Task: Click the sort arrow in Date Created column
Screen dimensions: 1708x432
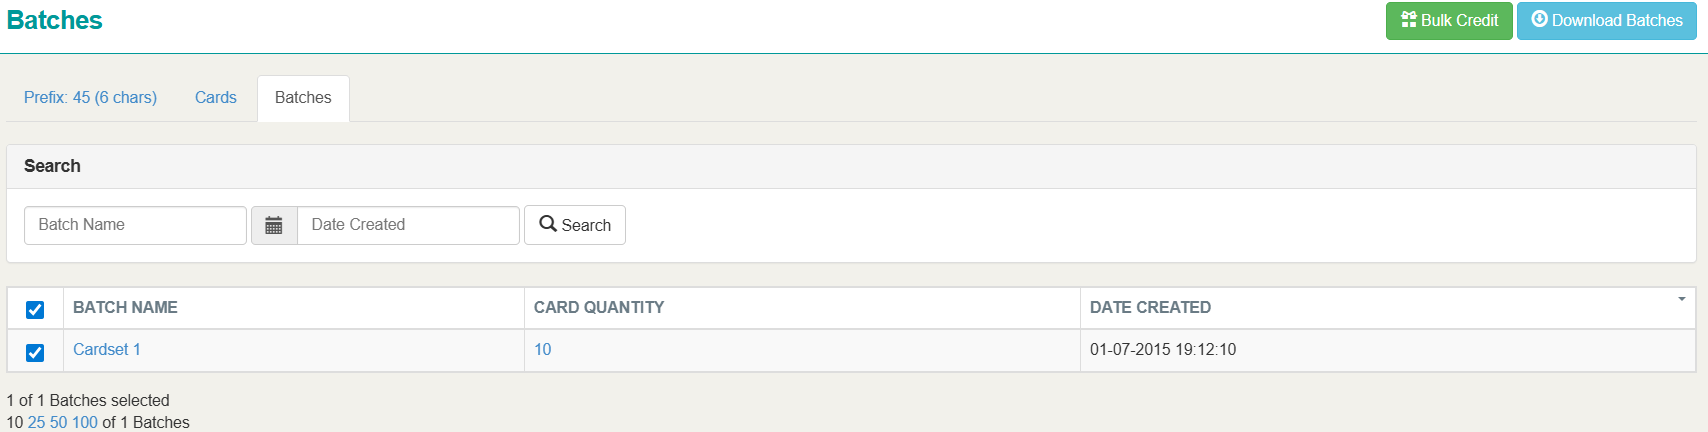Action: pos(1681,299)
